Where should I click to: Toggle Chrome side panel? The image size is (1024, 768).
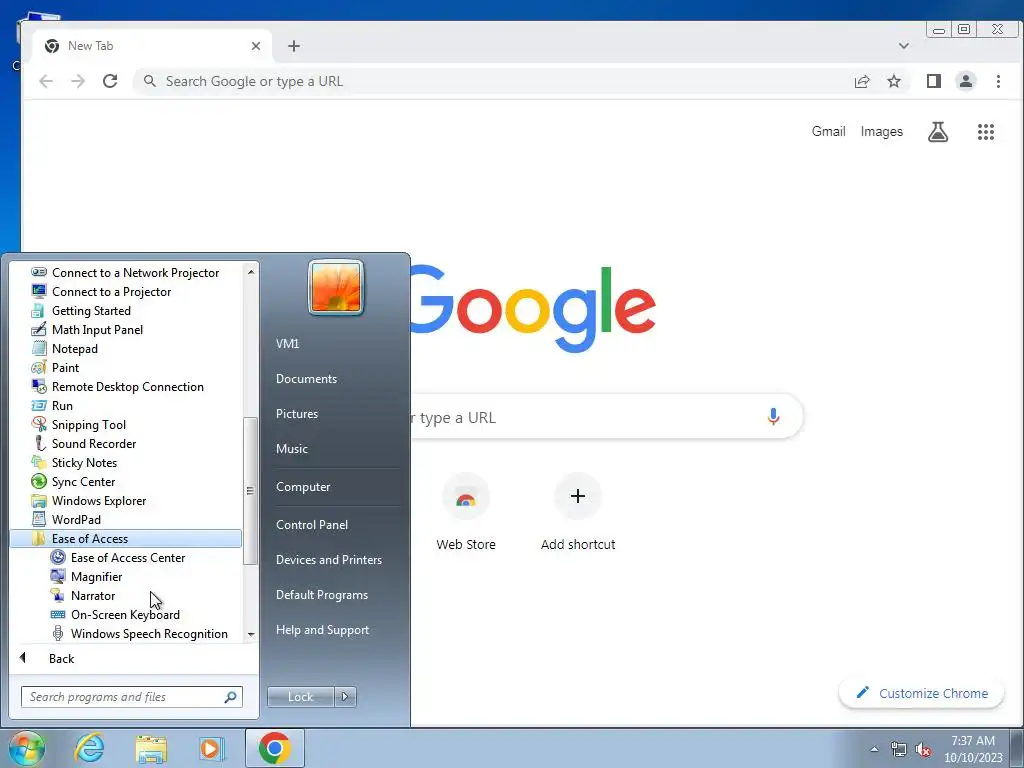coord(934,81)
